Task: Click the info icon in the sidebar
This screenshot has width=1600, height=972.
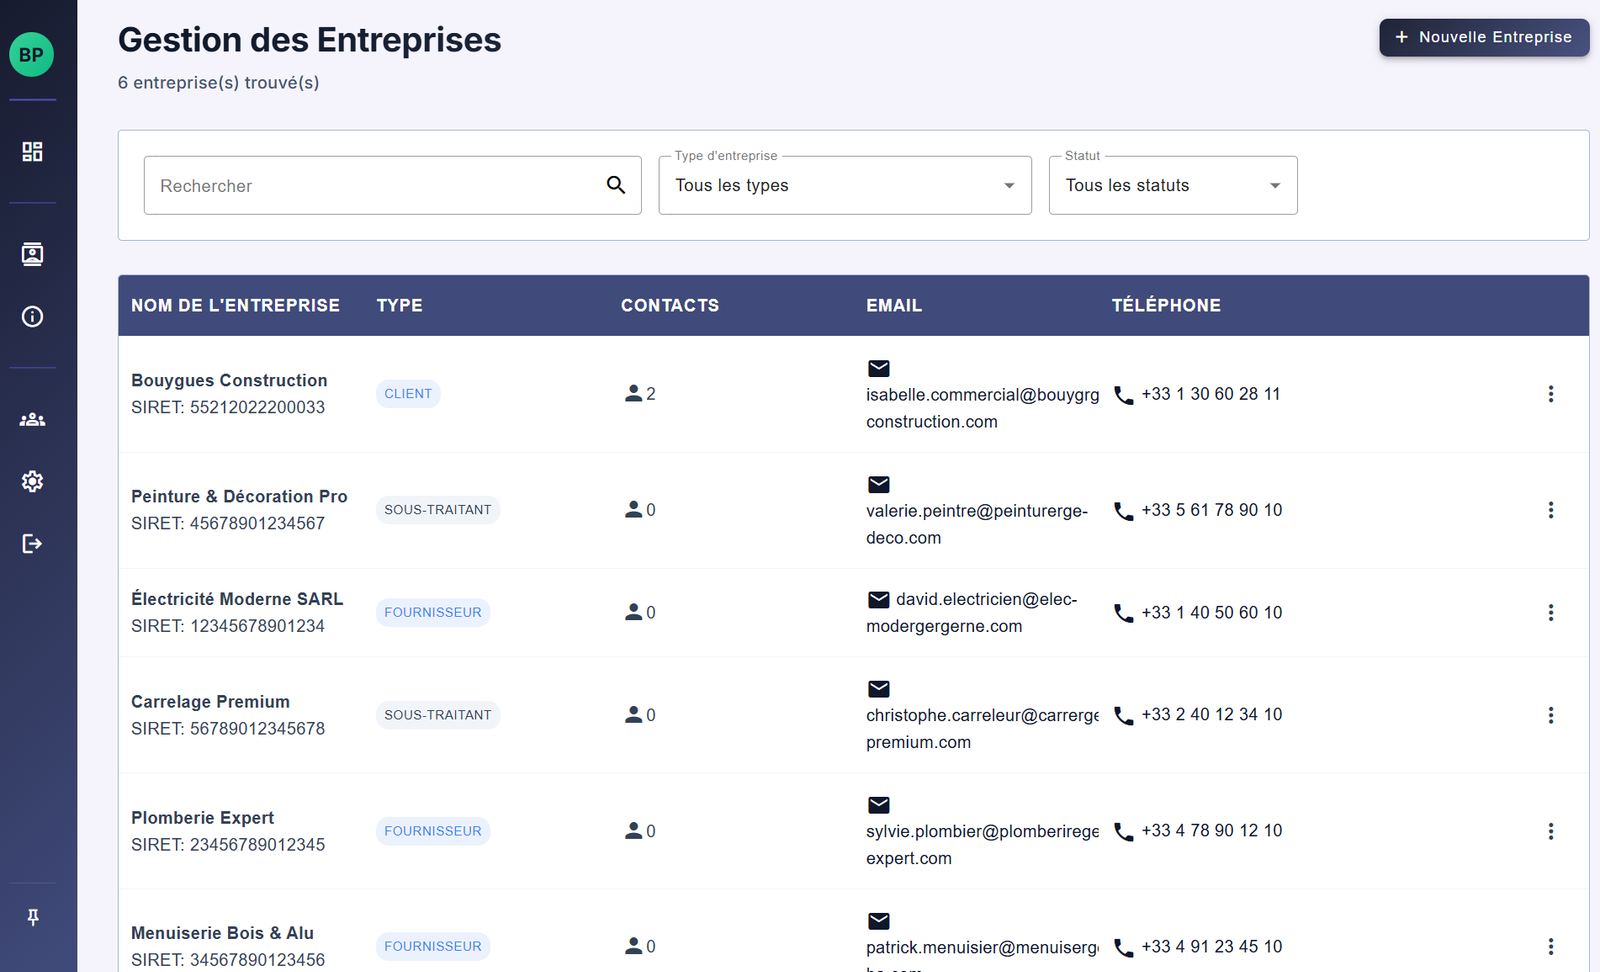Action: point(32,316)
